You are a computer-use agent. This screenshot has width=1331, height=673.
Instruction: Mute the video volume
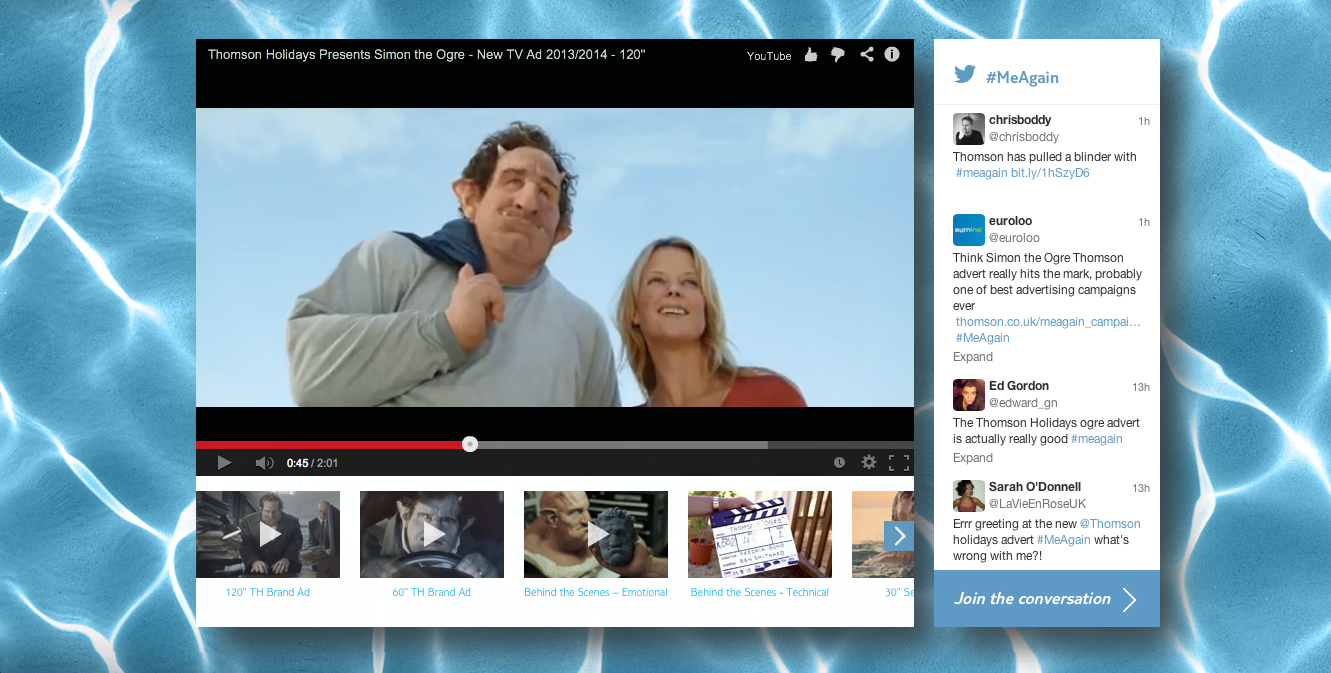pos(264,463)
